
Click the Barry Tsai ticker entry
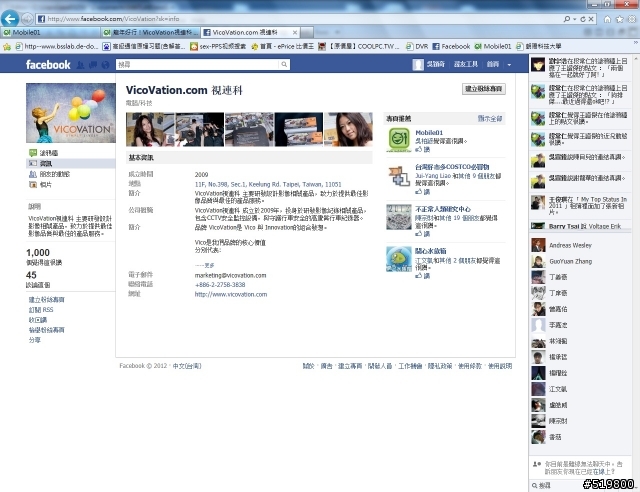(x=580, y=226)
